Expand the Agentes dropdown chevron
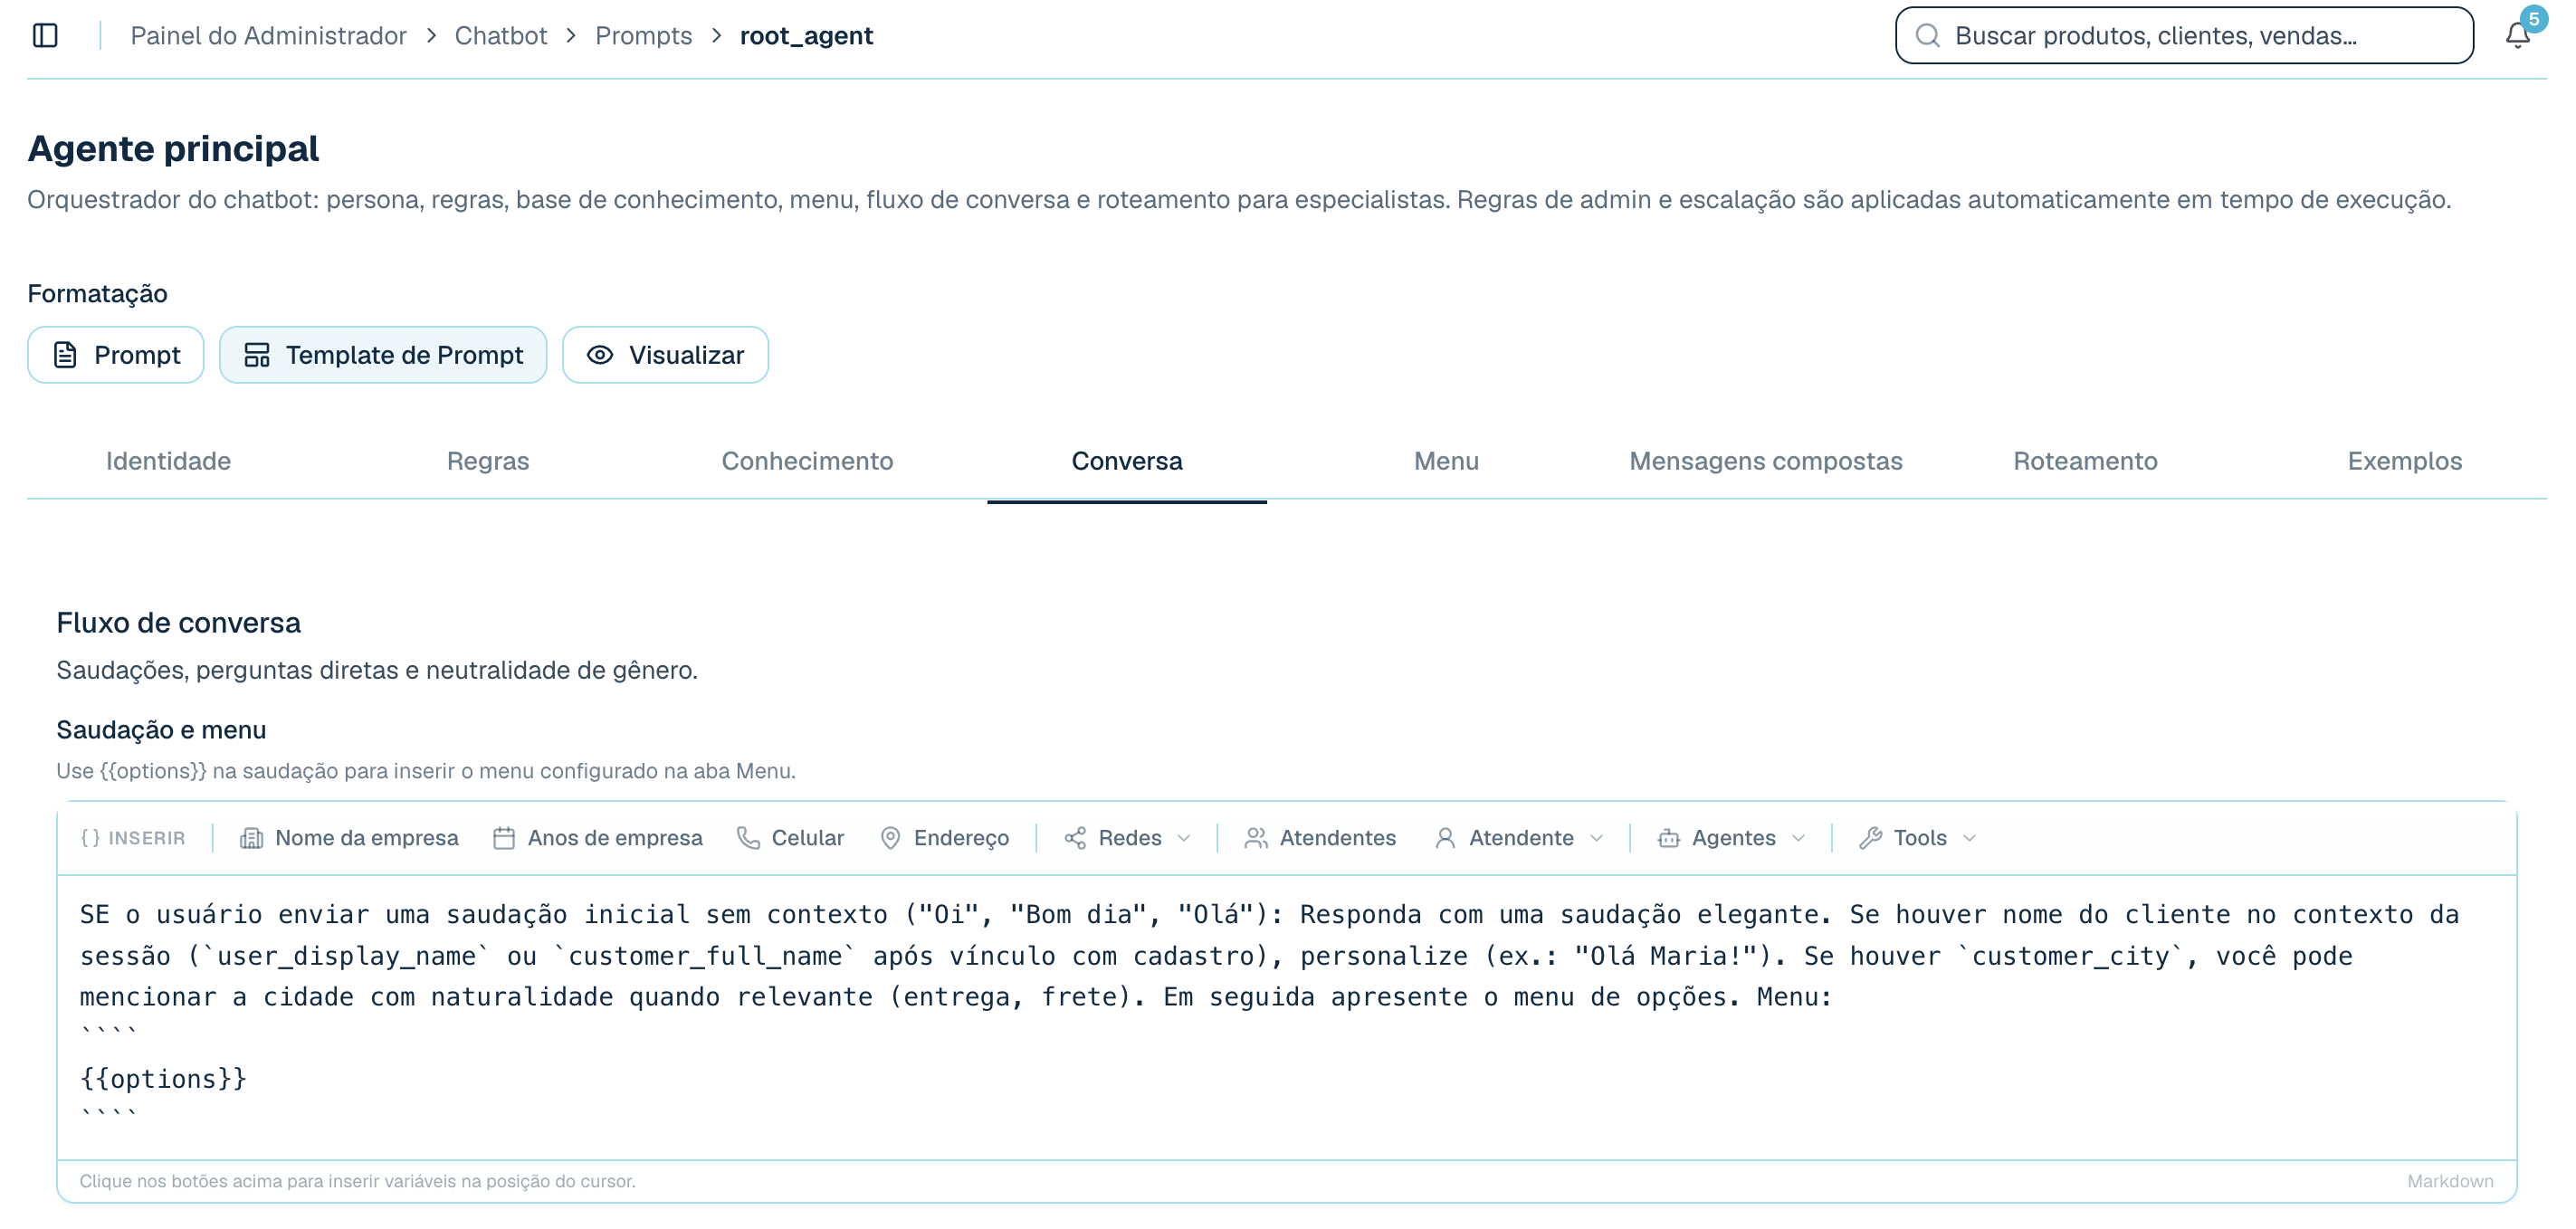This screenshot has height=1229, width=2576. coord(1798,838)
